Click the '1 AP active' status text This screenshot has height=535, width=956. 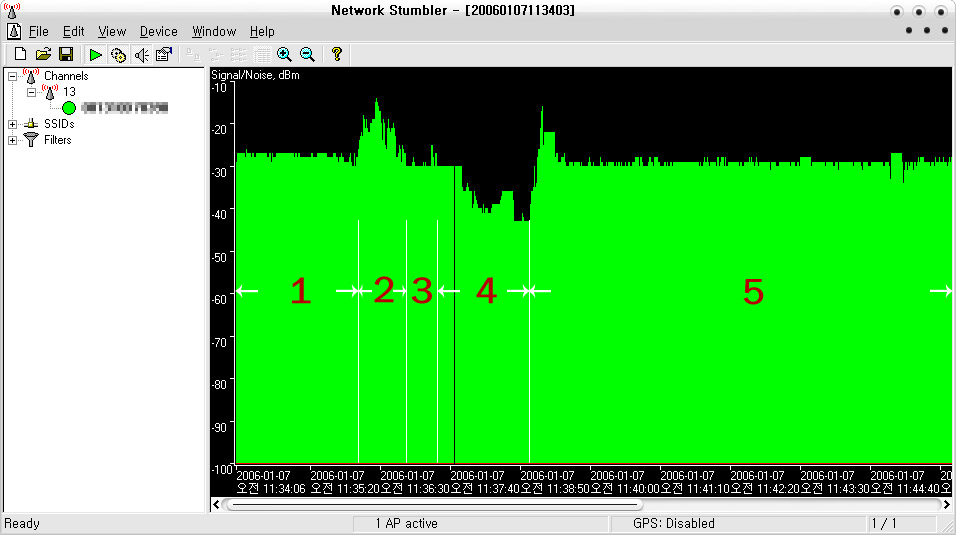coord(406,523)
